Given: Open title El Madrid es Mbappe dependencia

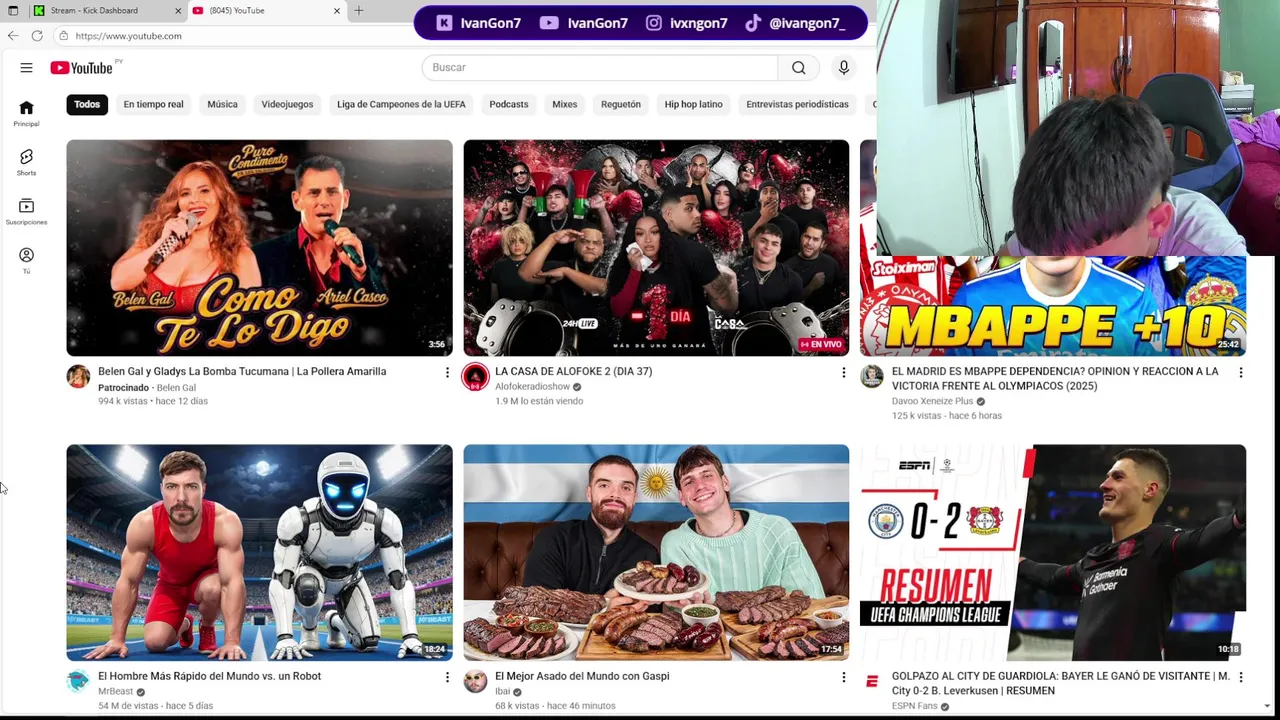Looking at the screenshot, I should coord(1055,378).
